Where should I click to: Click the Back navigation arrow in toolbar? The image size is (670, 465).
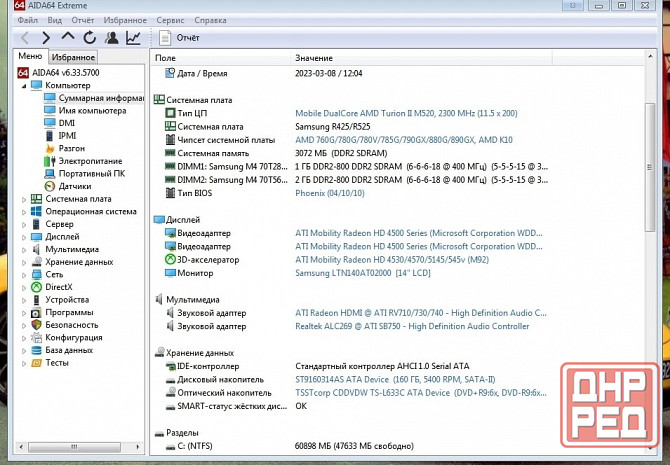[25, 38]
